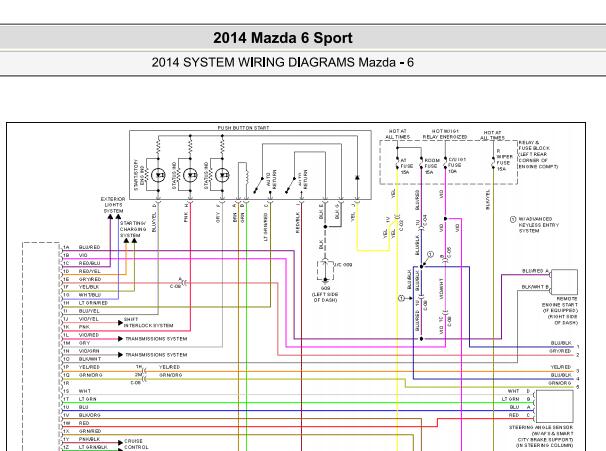Select WHT D at steering angle sensor
This screenshot has height=451, width=606.
(x=519, y=391)
